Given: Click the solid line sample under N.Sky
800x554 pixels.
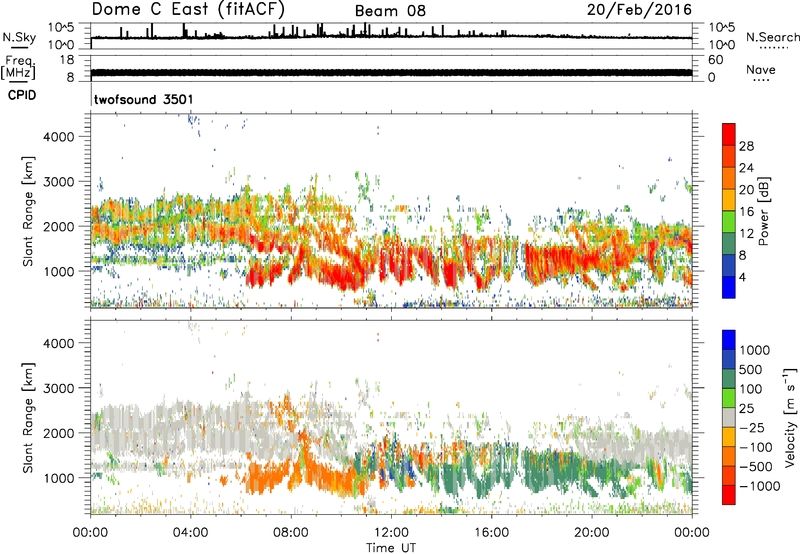Looking at the screenshot, I should point(20,47).
